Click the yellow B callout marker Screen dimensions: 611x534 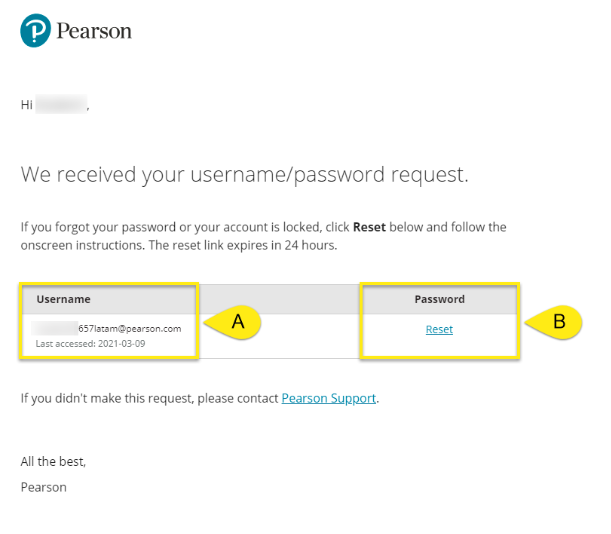(x=554, y=322)
